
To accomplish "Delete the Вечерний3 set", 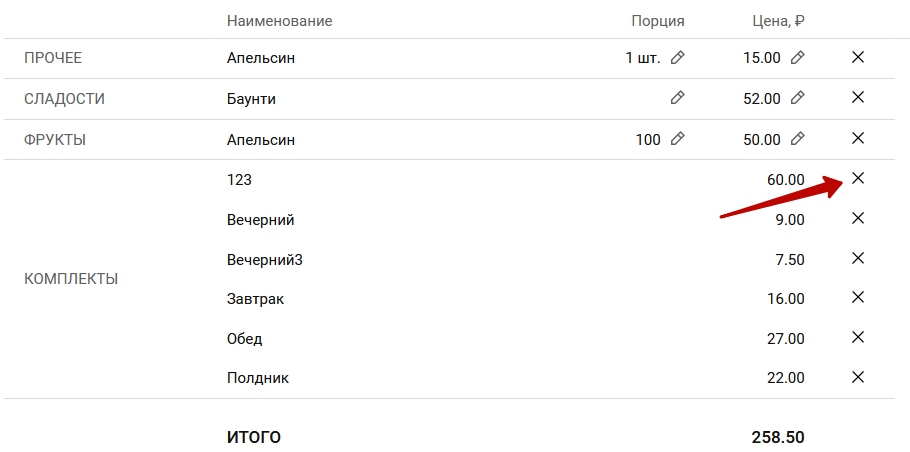I will [857, 258].
